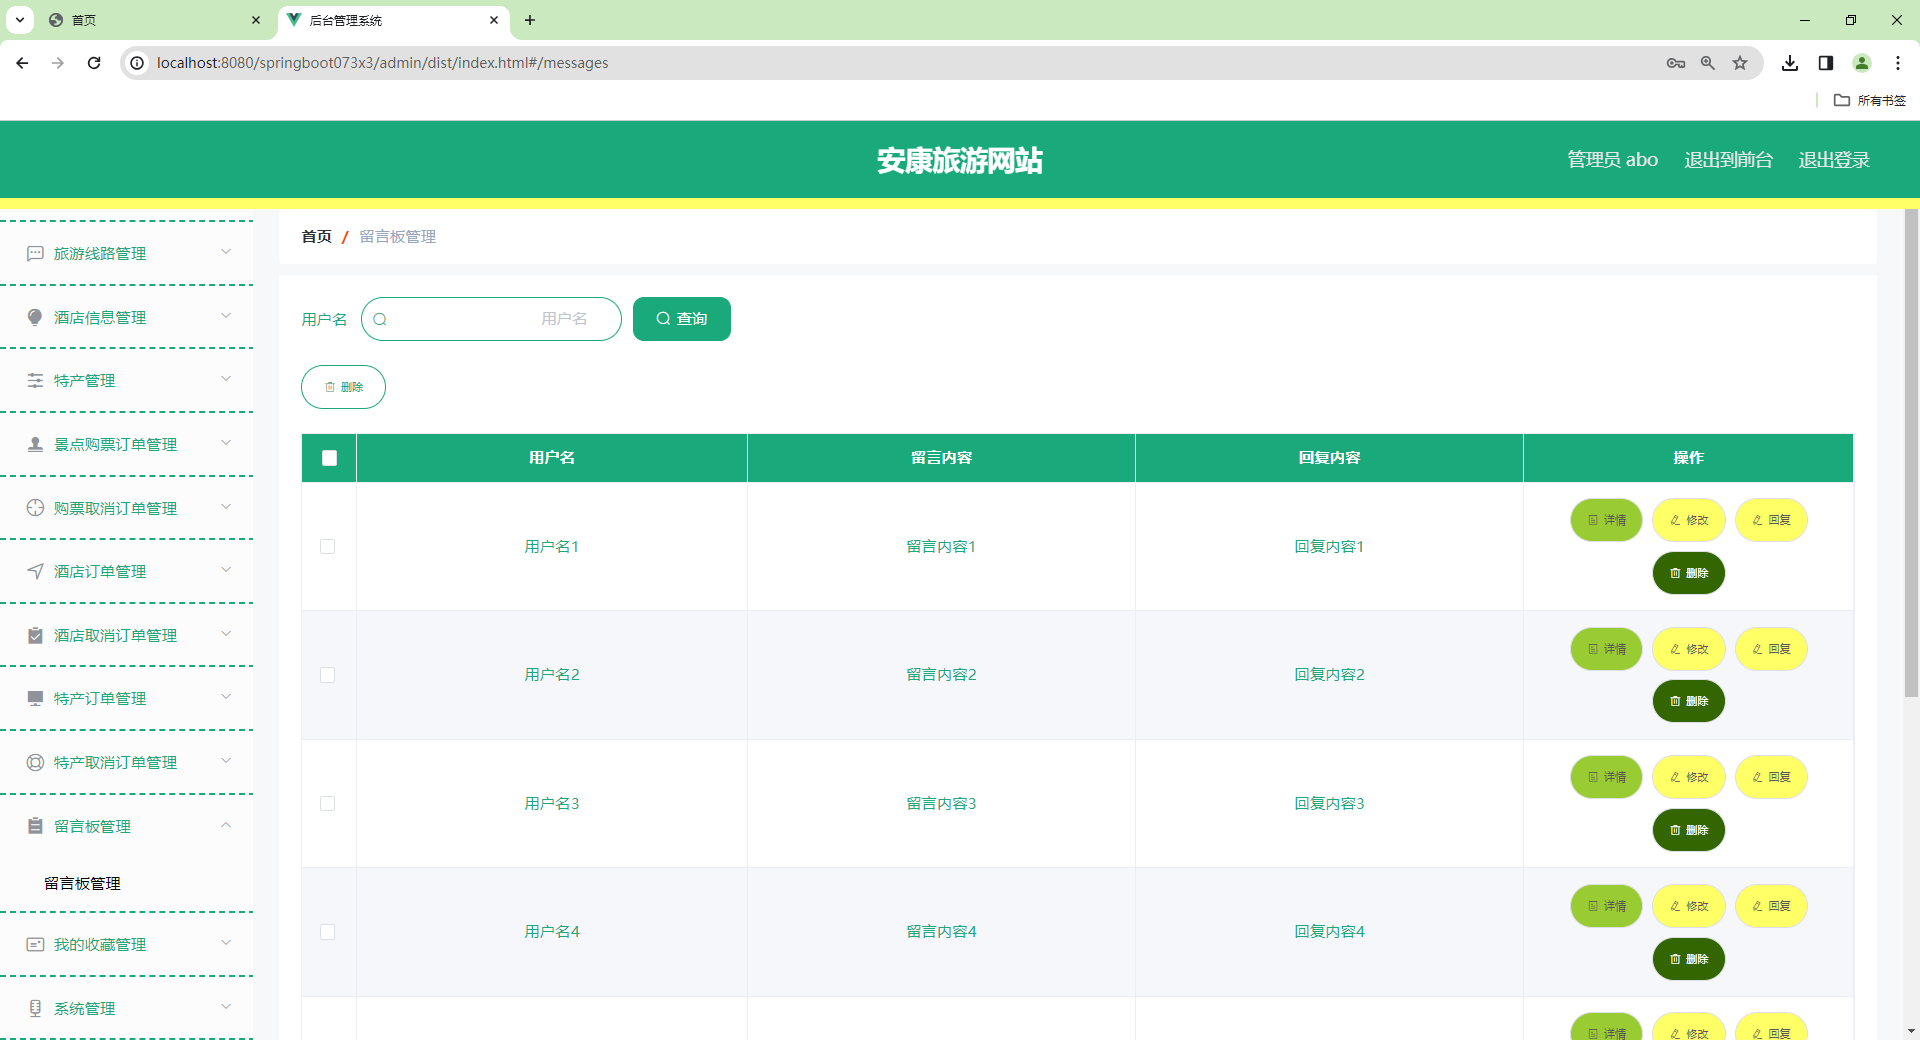Click the 旅游线路管理 sidebar icon
This screenshot has width=1920, height=1040.
(35, 254)
